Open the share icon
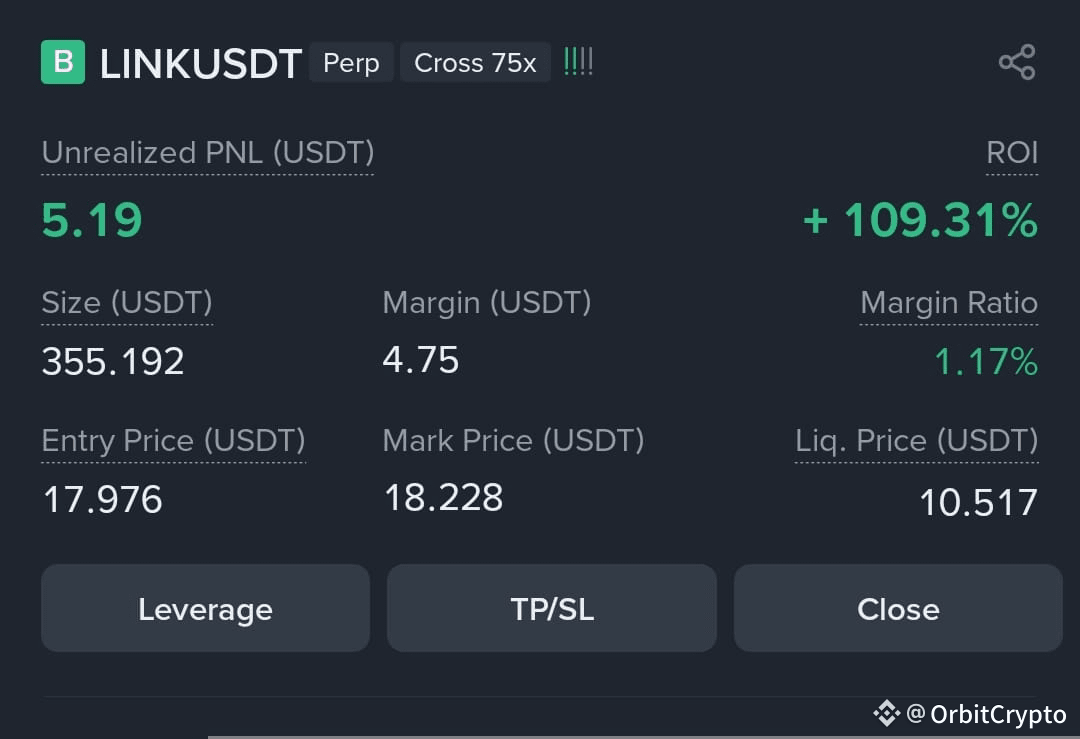Screen dimensions: 1080x739 click(1017, 62)
